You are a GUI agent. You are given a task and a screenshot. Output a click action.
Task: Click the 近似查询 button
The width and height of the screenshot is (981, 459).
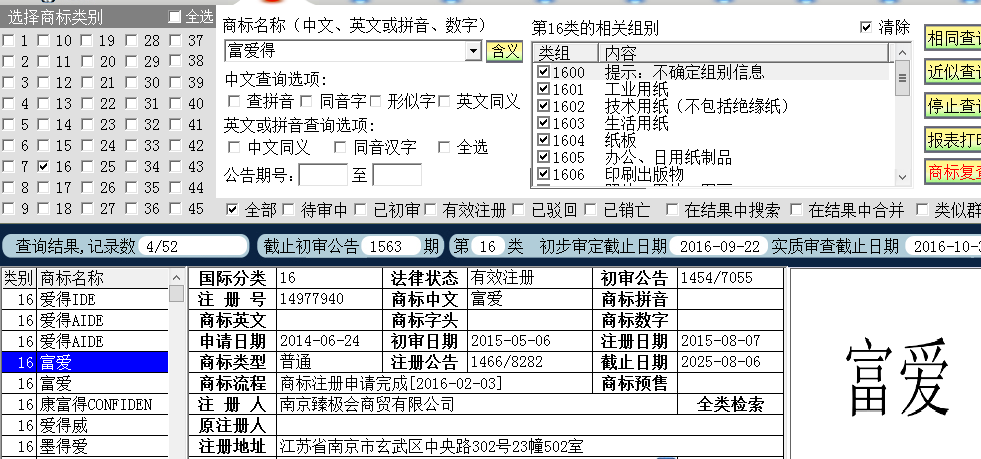click(953, 72)
